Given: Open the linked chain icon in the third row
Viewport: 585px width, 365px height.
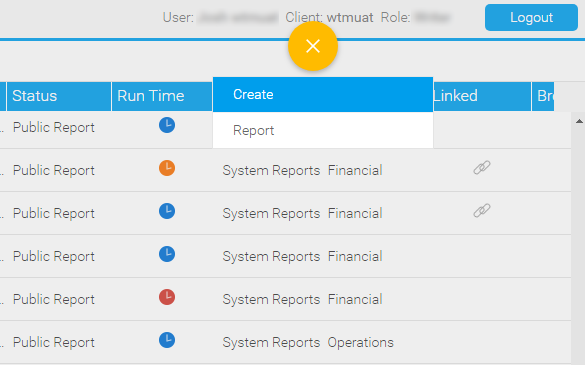Looking at the screenshot, I should coord(482,210).
